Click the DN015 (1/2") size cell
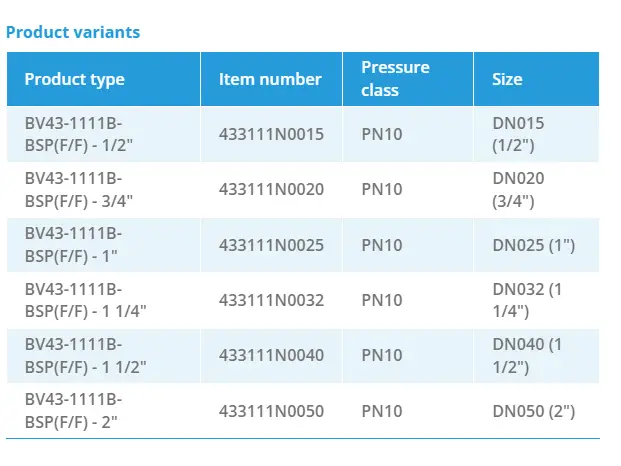 (520, 134)
